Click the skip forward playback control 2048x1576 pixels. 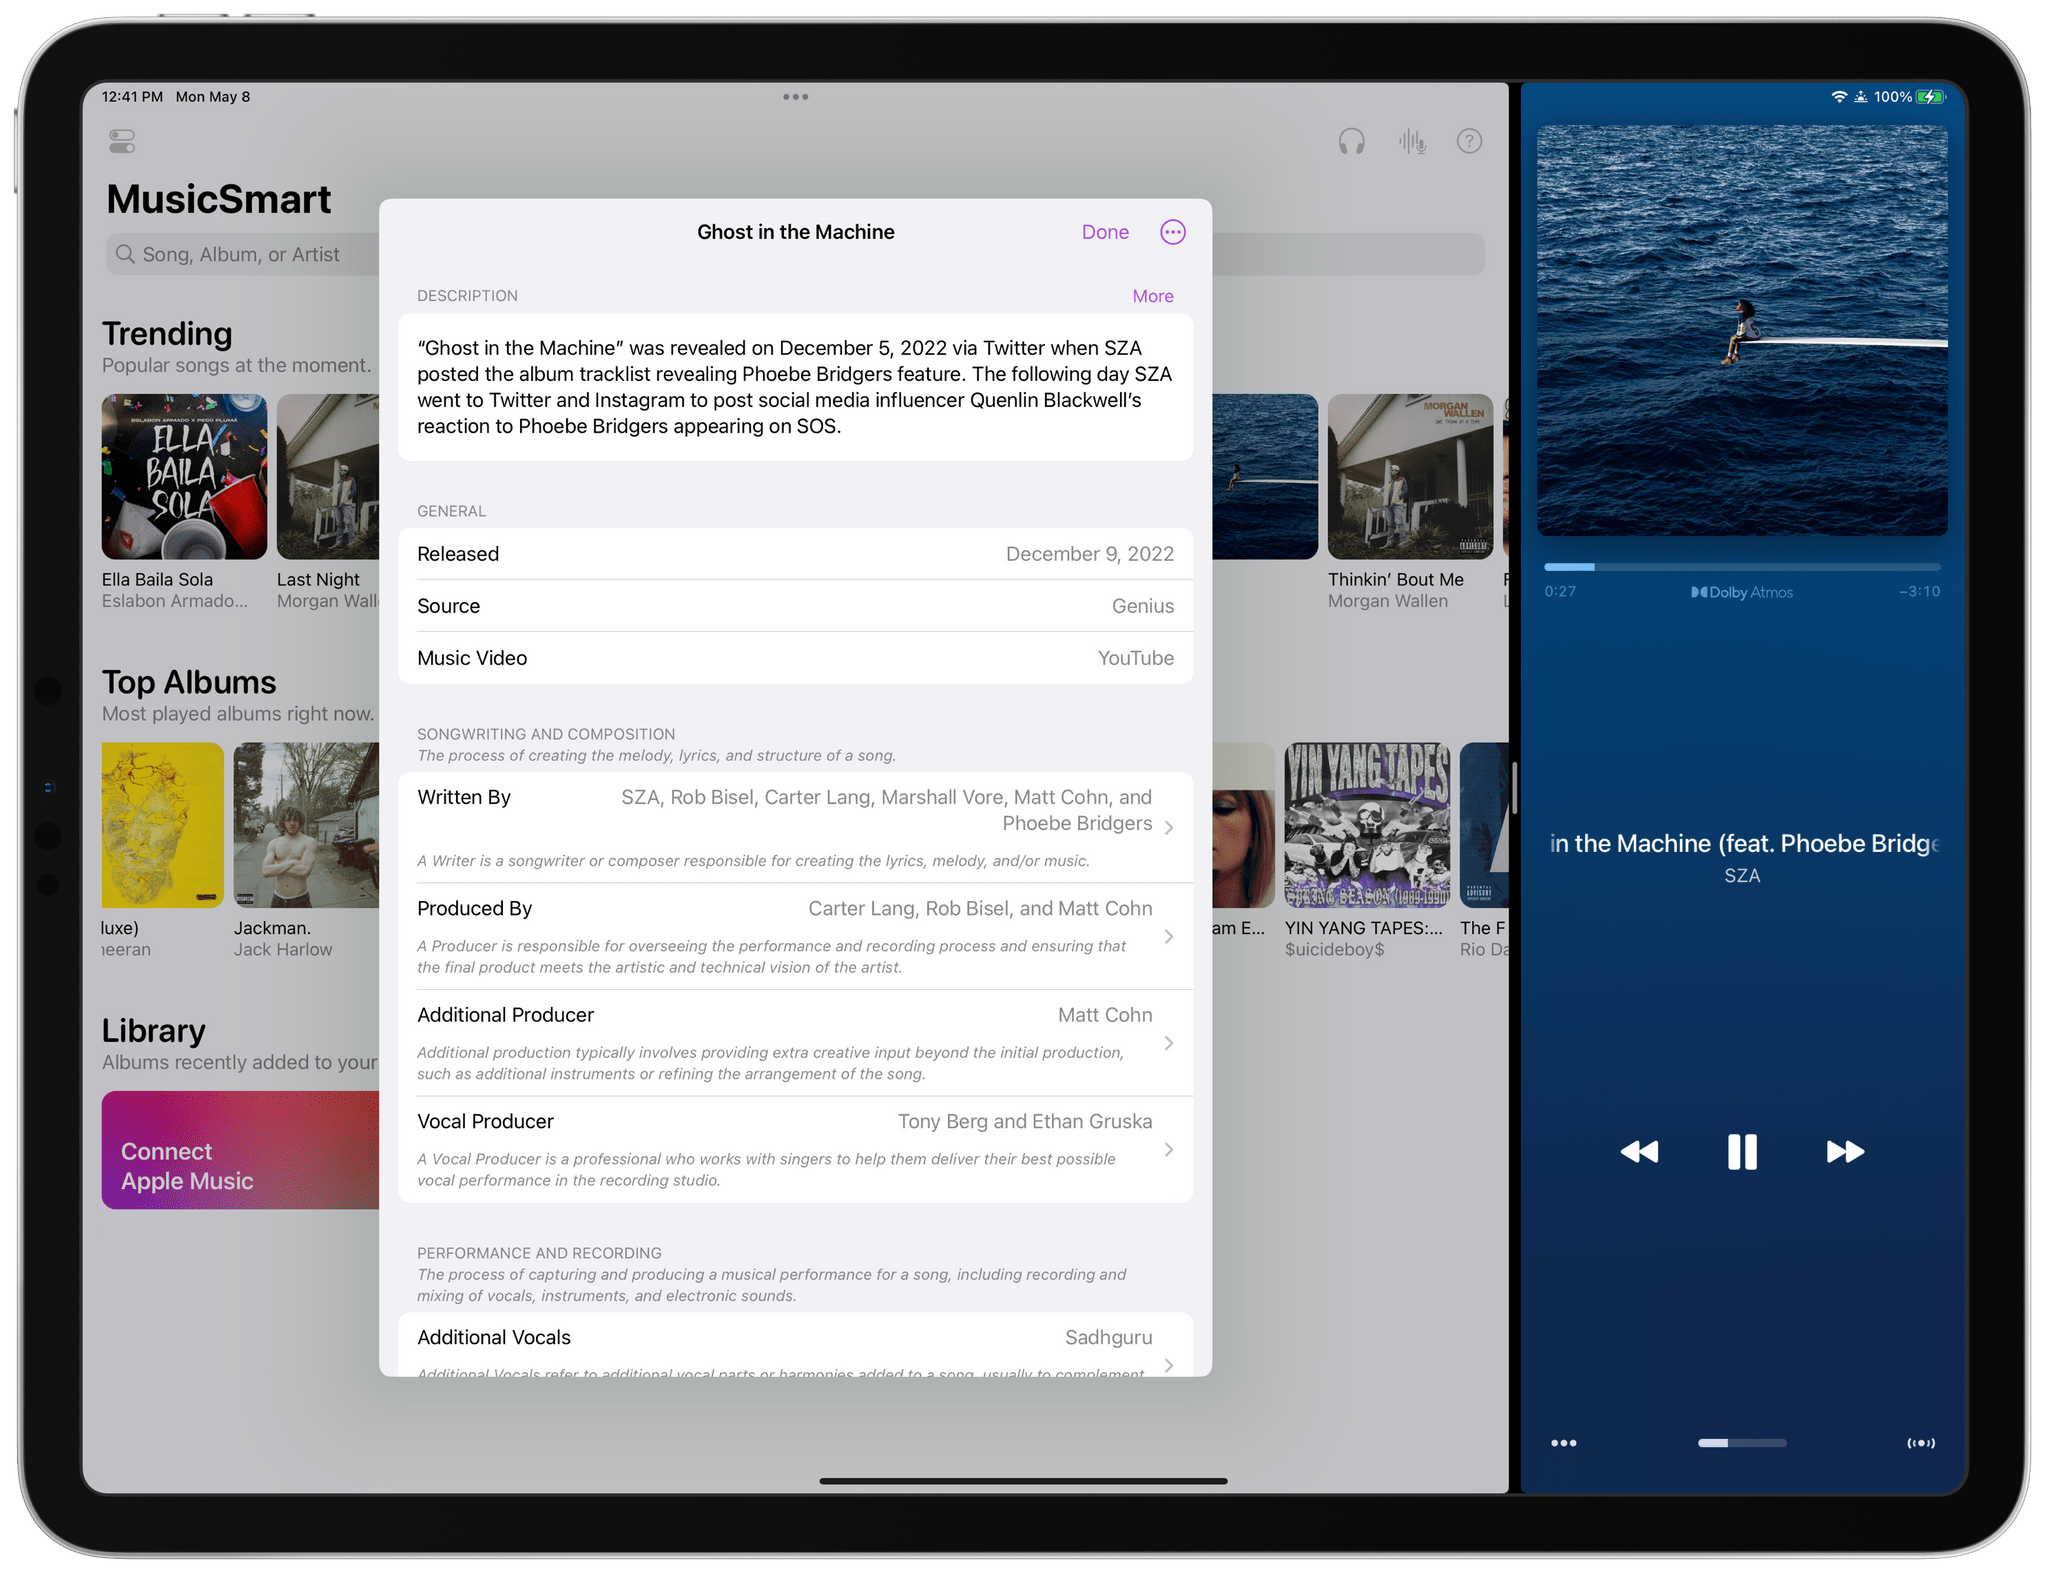pyautogui.click(x=1843, y=1149)
